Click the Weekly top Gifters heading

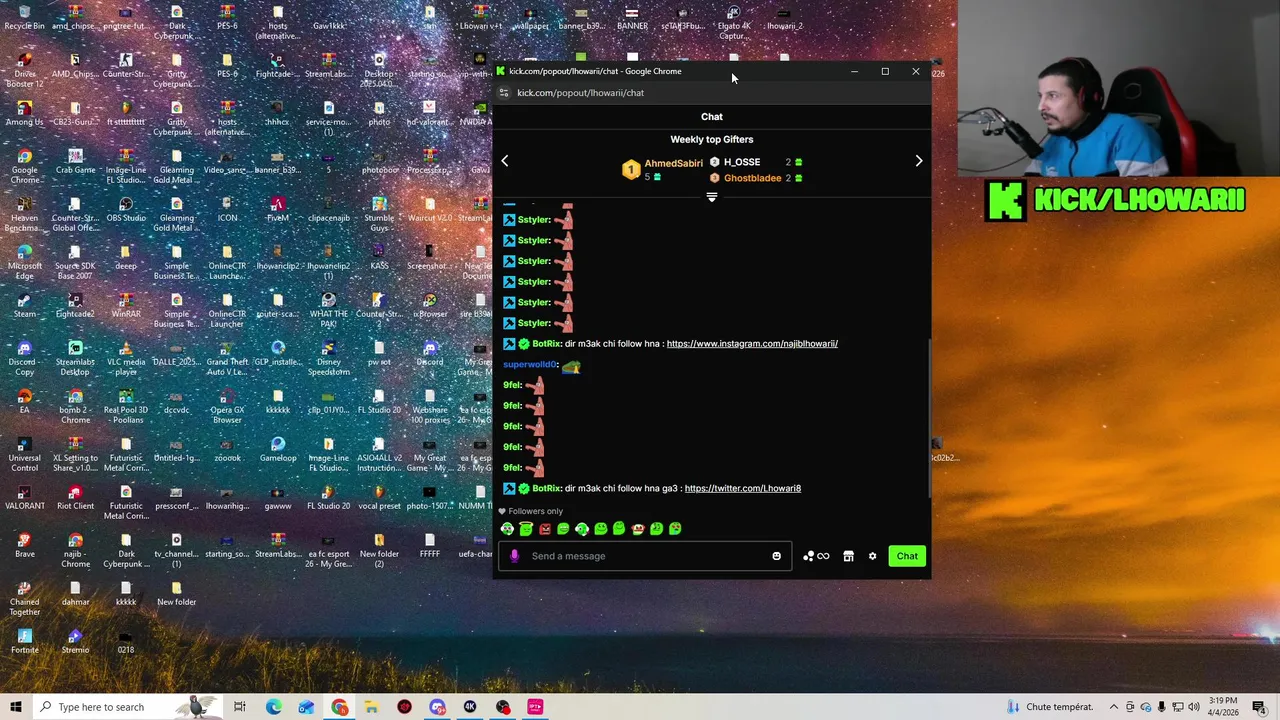[712, 140]
